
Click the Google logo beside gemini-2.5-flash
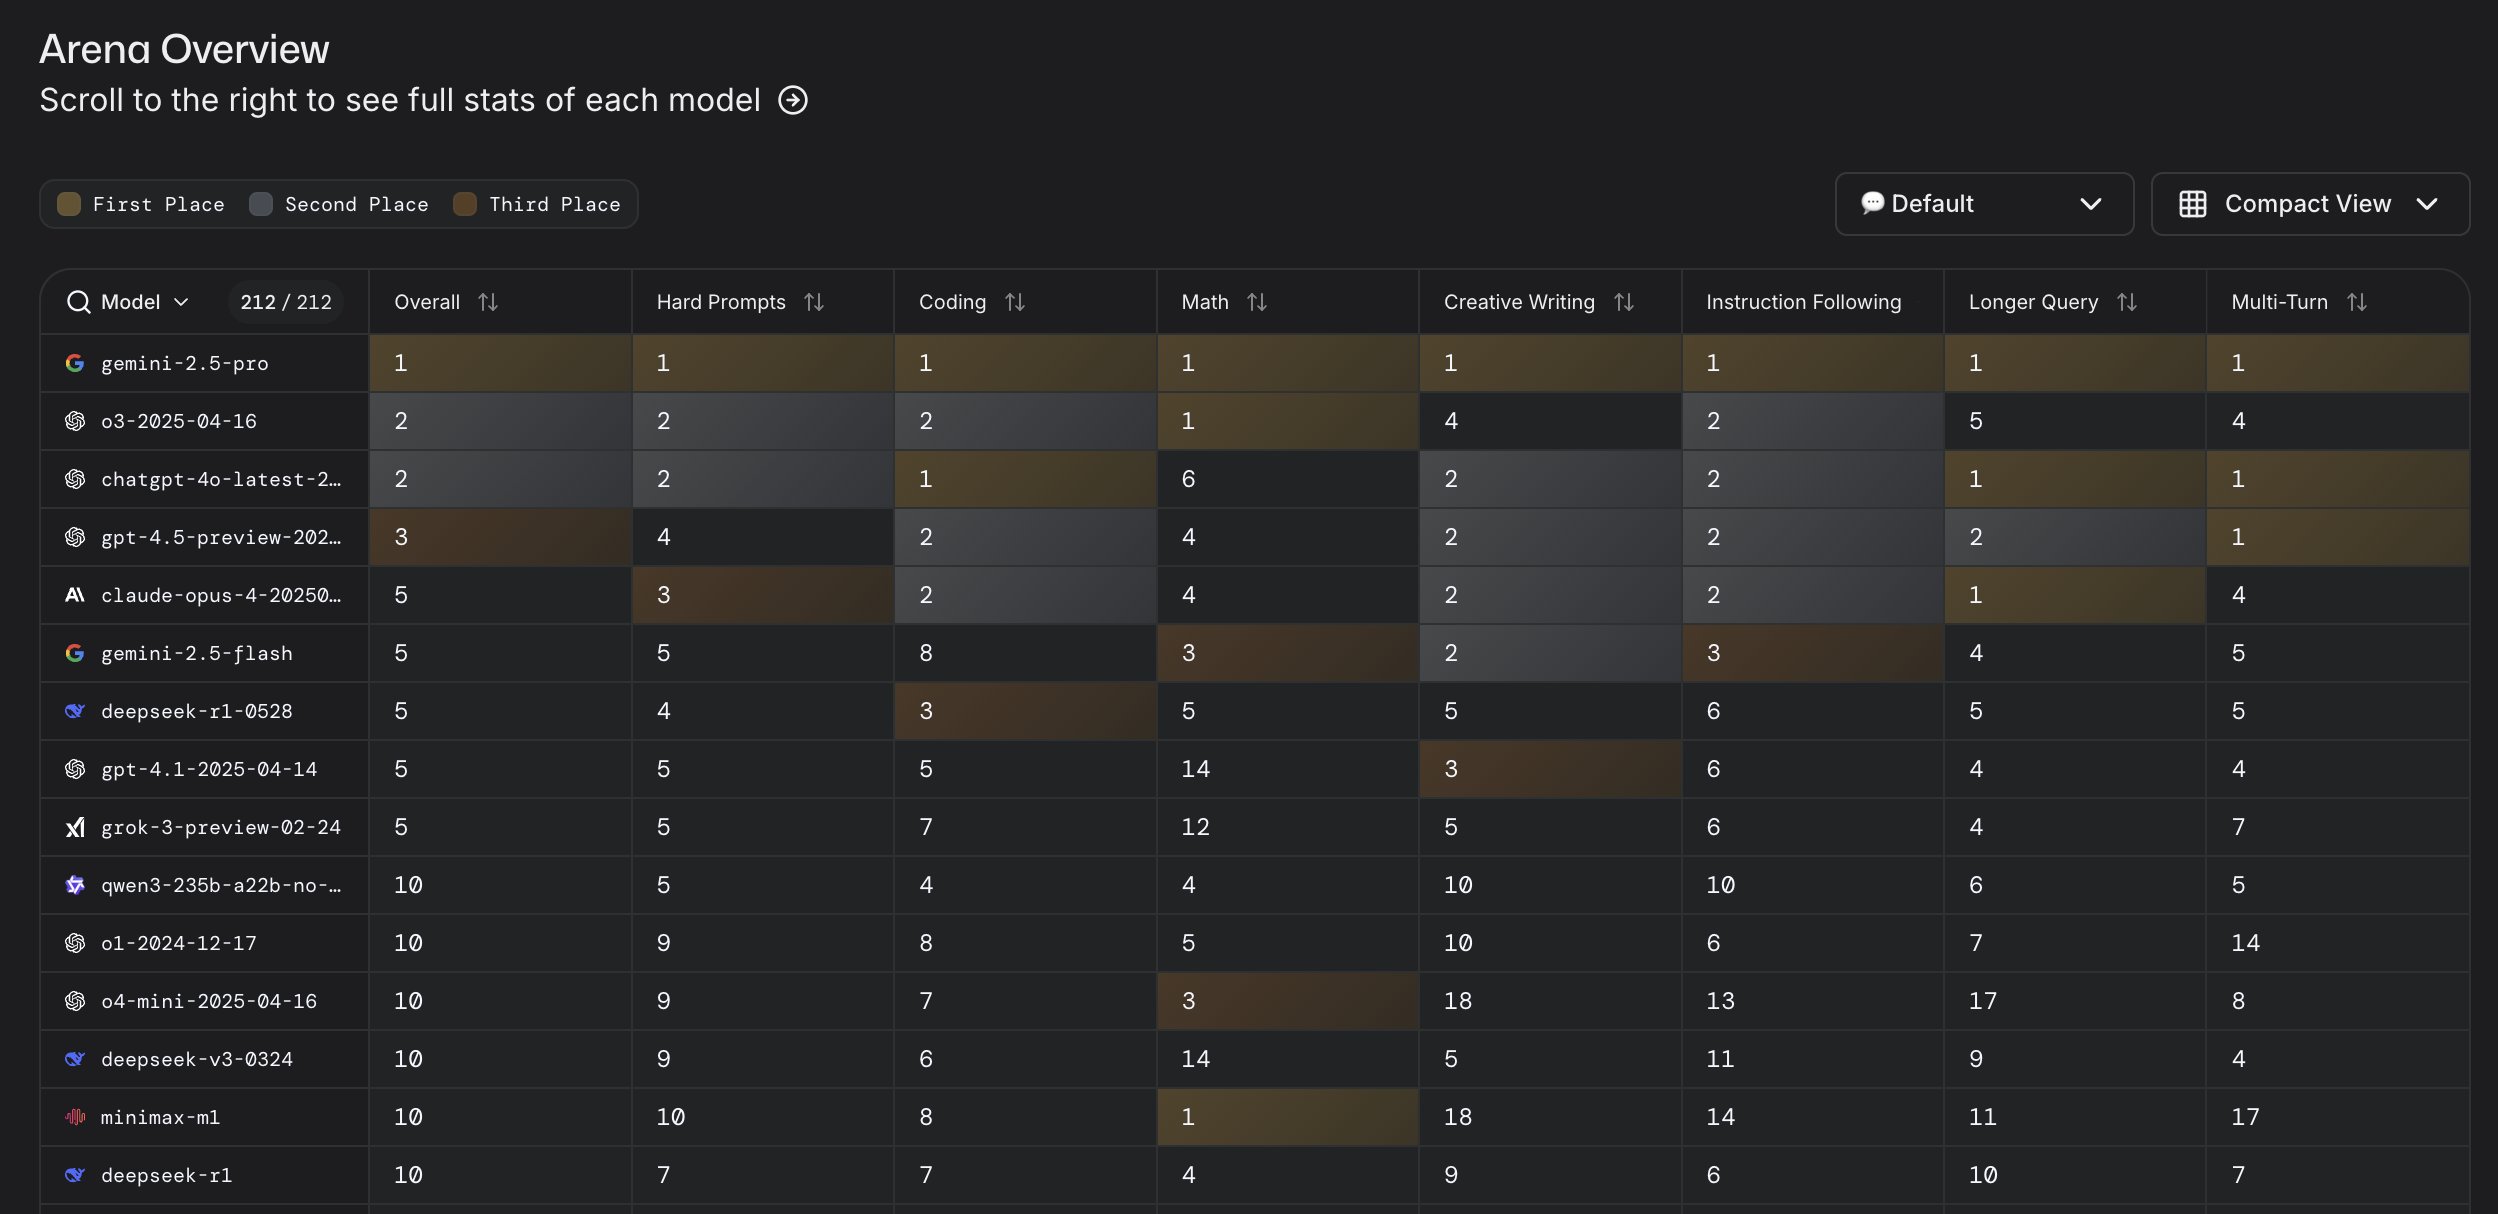[75, 653]
